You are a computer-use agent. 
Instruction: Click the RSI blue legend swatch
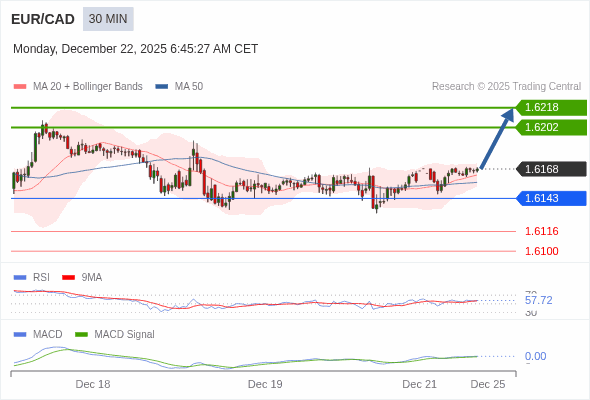pyautogui.click(x=20, y=278)
